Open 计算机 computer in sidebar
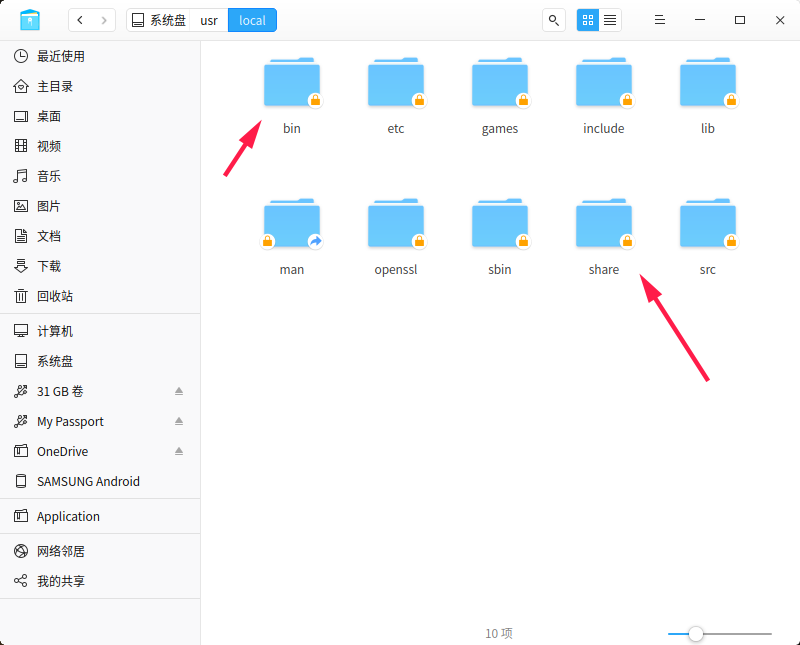Viewport: 800px width, 645px height. click(100, 331)
